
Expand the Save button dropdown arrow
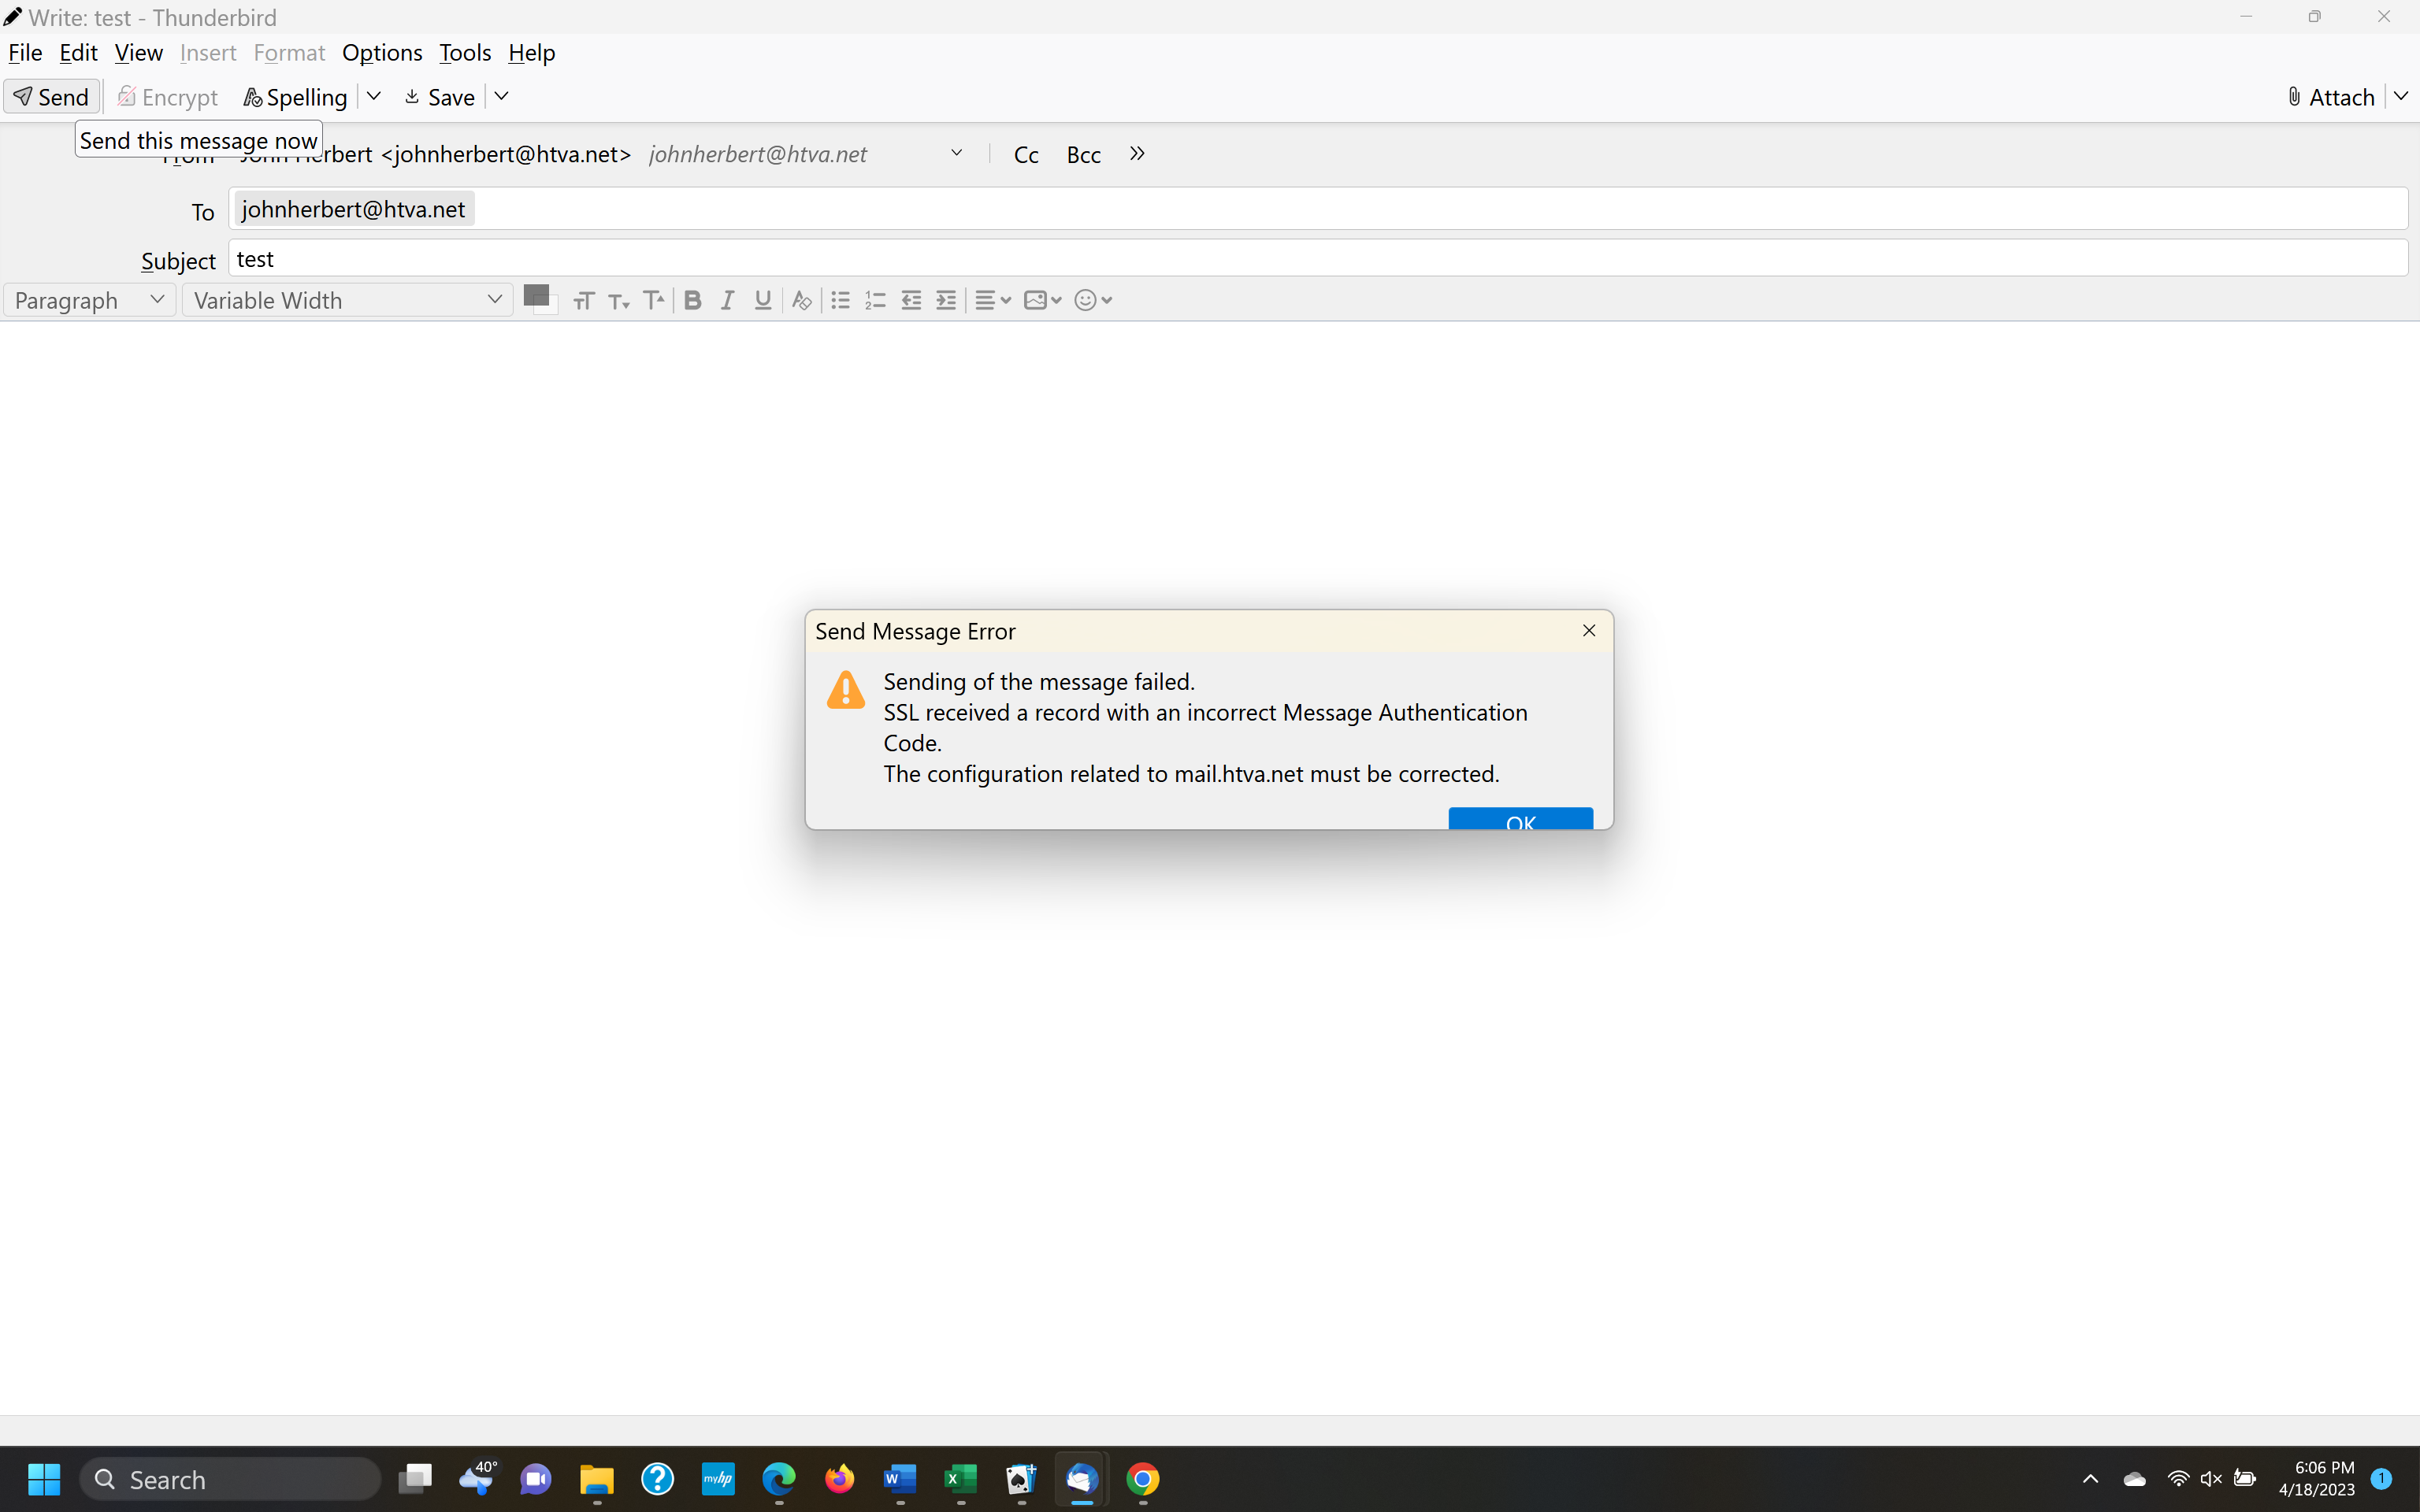(502, 97)
